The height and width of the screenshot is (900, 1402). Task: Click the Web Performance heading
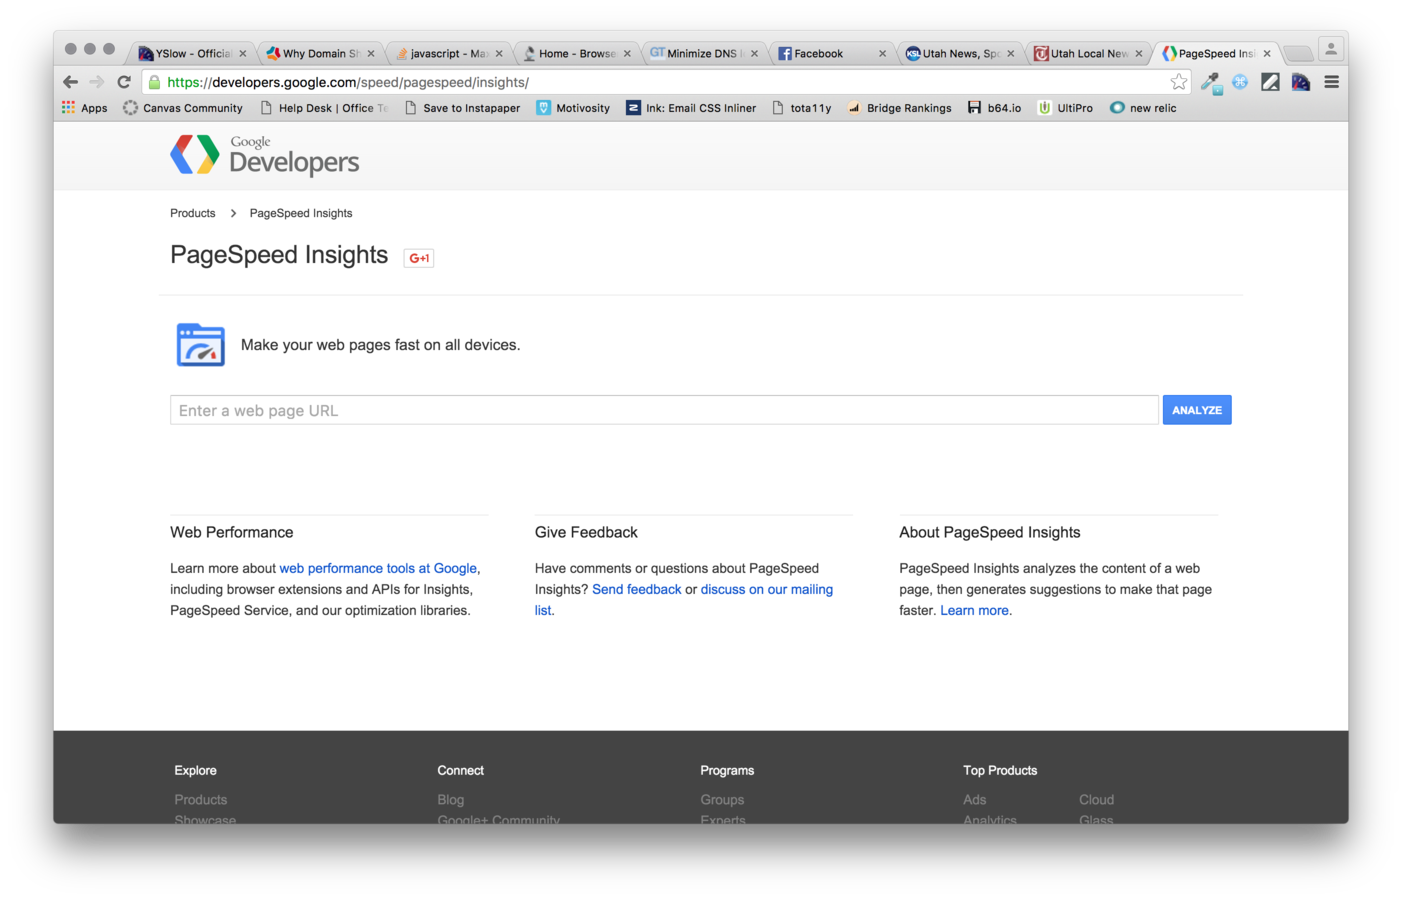point(232,532)
